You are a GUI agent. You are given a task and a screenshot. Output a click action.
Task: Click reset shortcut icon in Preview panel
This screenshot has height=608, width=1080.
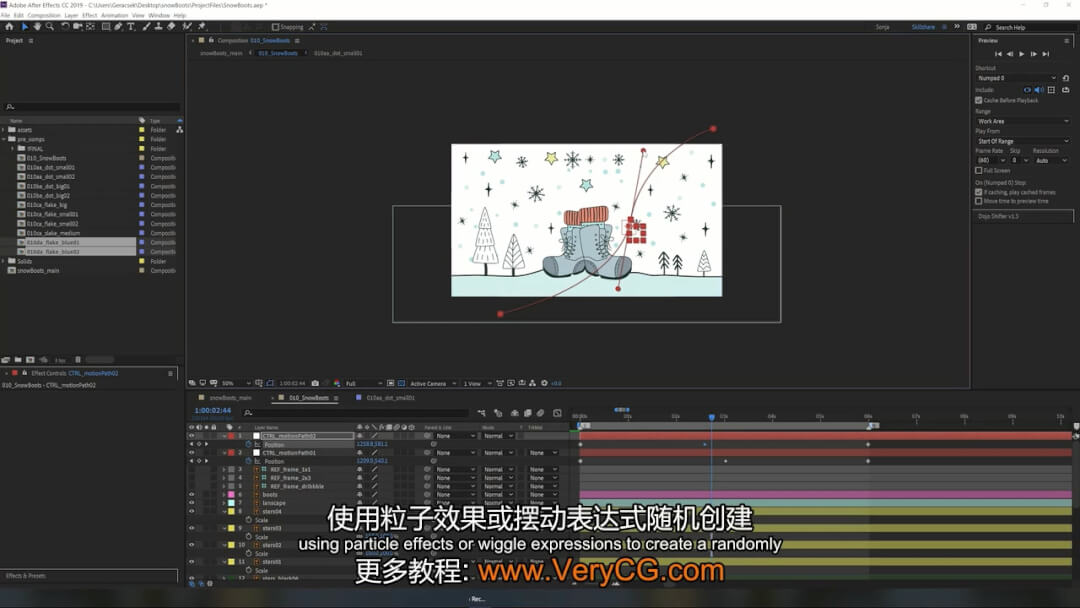(1066, 78)
